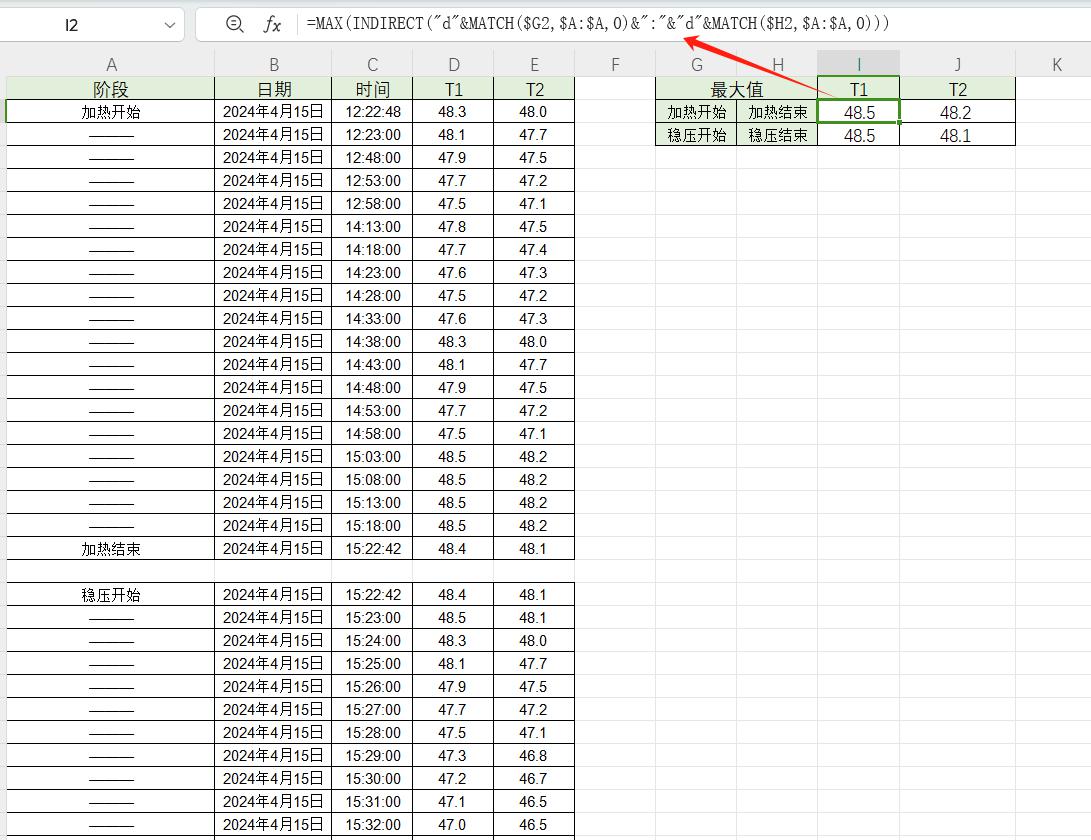Image resolution: width=1091 pixels, height=840 pixels.
Task: Select cell H3 containing 稳压结束
Action: pos(777,135)
